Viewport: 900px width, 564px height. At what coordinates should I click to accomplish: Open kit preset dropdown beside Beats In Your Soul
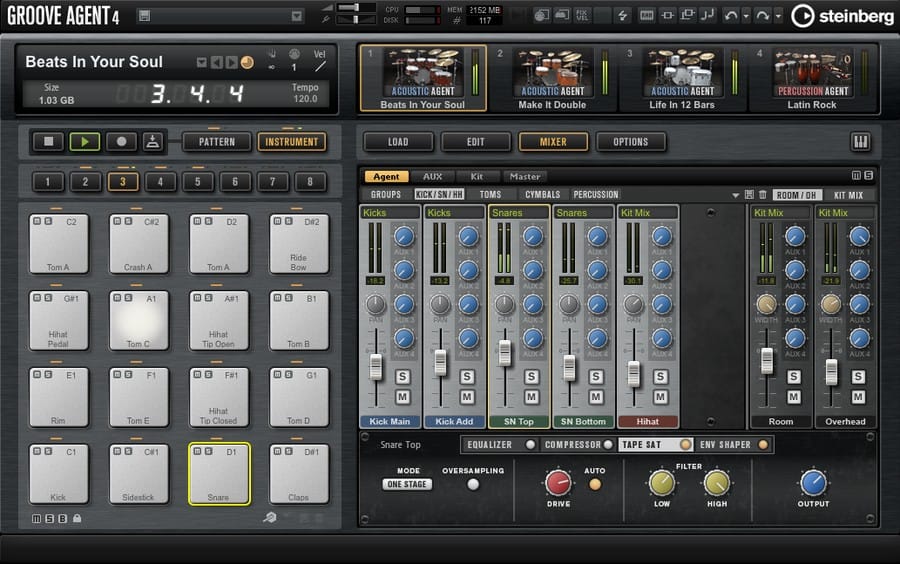(201, 62)
